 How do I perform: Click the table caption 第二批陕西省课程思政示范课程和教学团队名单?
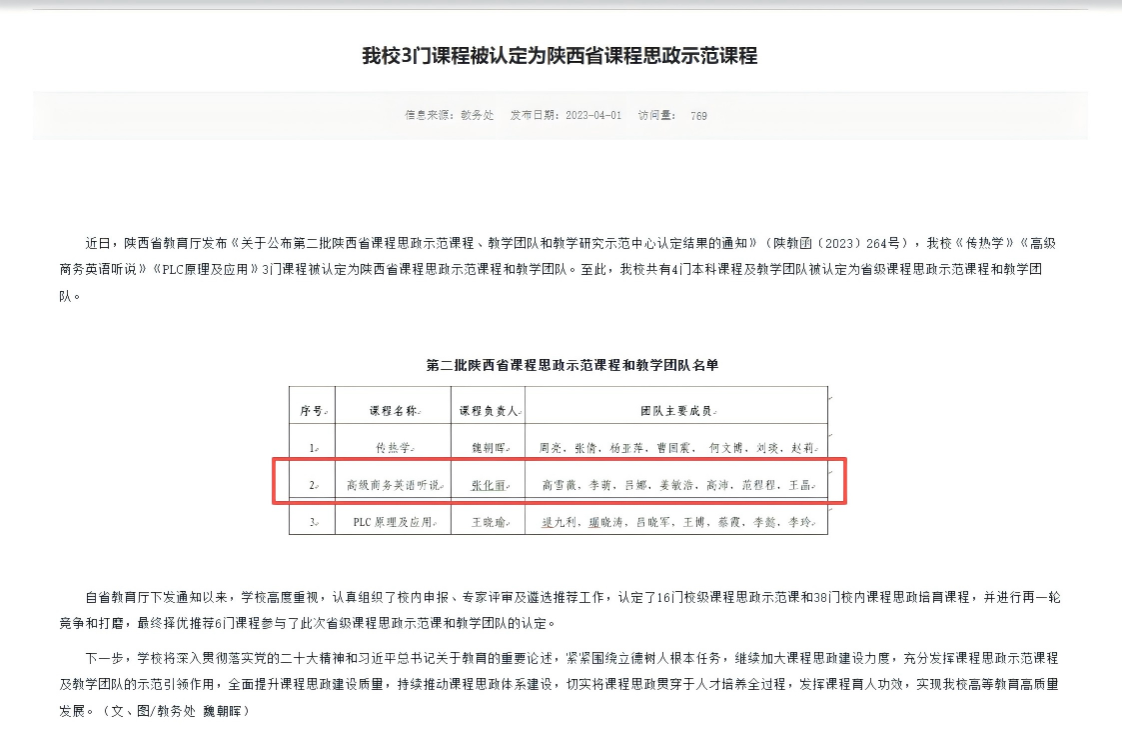572,365
